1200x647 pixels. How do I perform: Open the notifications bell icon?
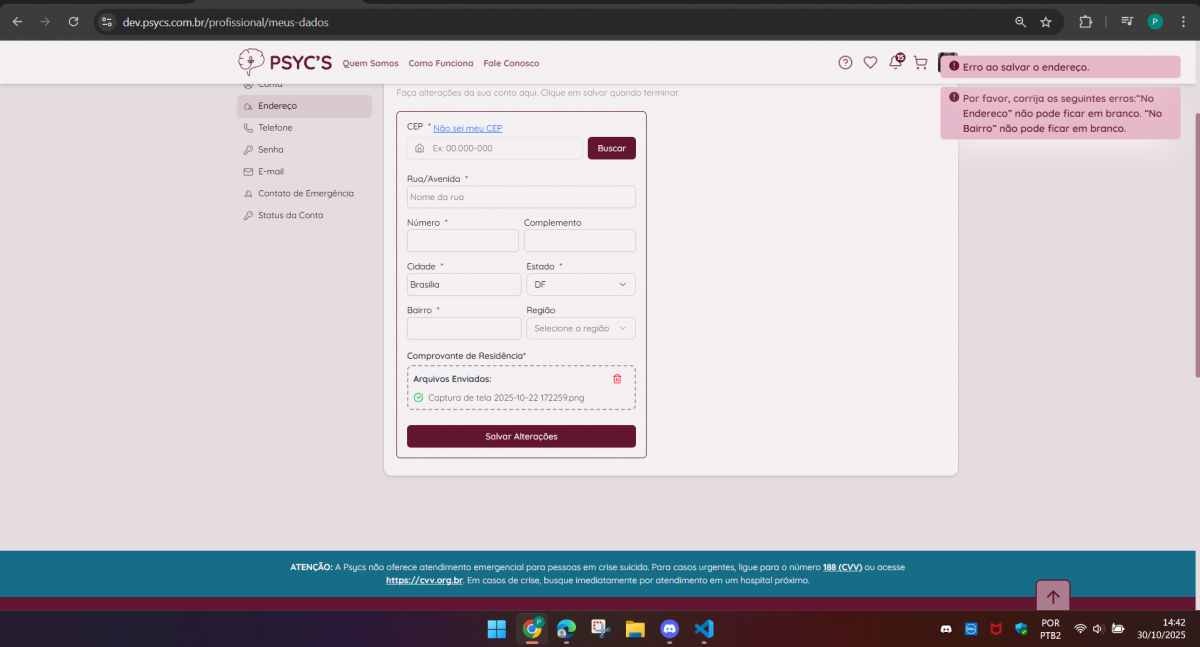pyautogui.click(x=895, y=62)
